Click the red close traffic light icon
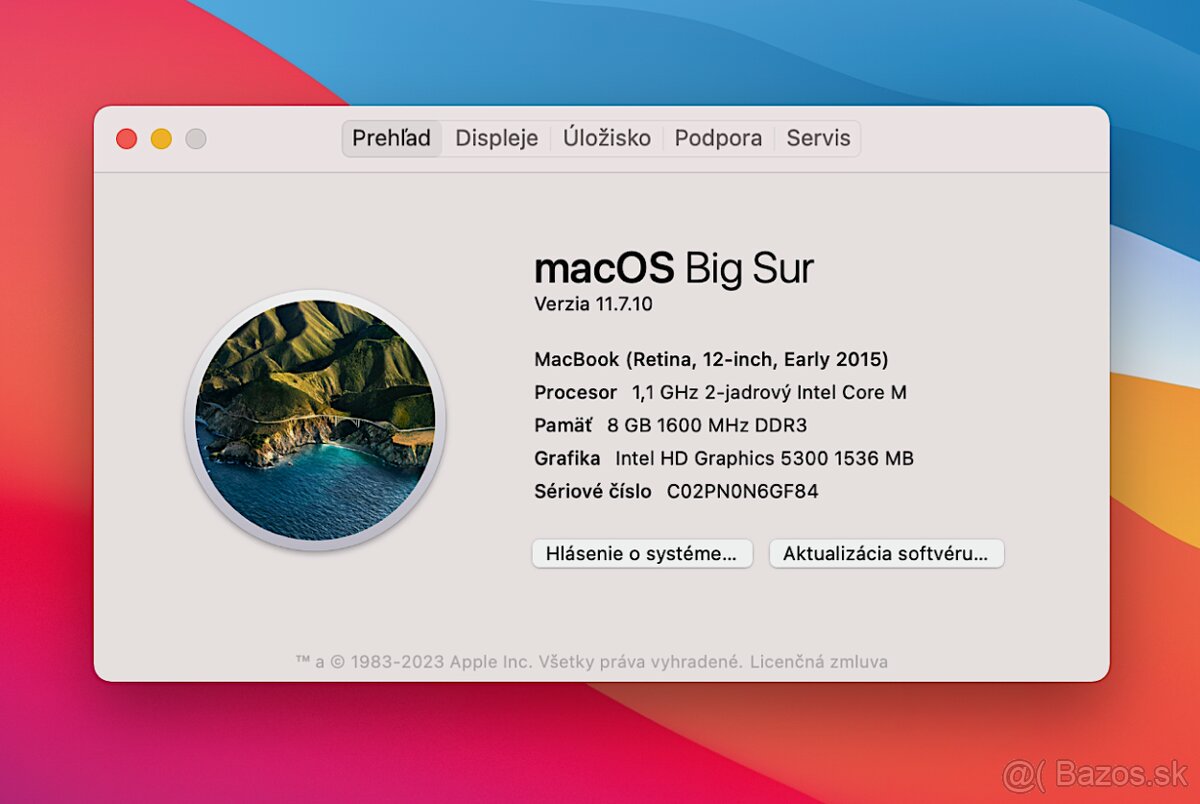Image resolution: width=1200 pixels, height=804 pixels. point(125,138)
